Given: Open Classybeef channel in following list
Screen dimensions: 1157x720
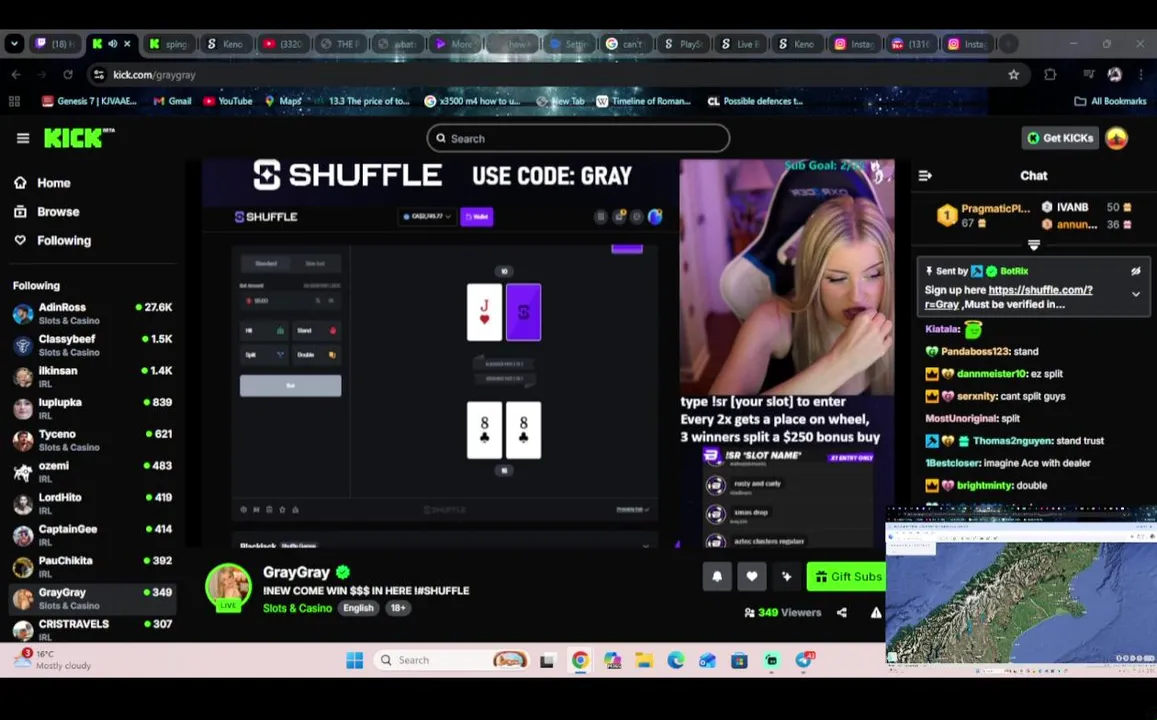Looking at the screenshot, I should tap(92, 345).
